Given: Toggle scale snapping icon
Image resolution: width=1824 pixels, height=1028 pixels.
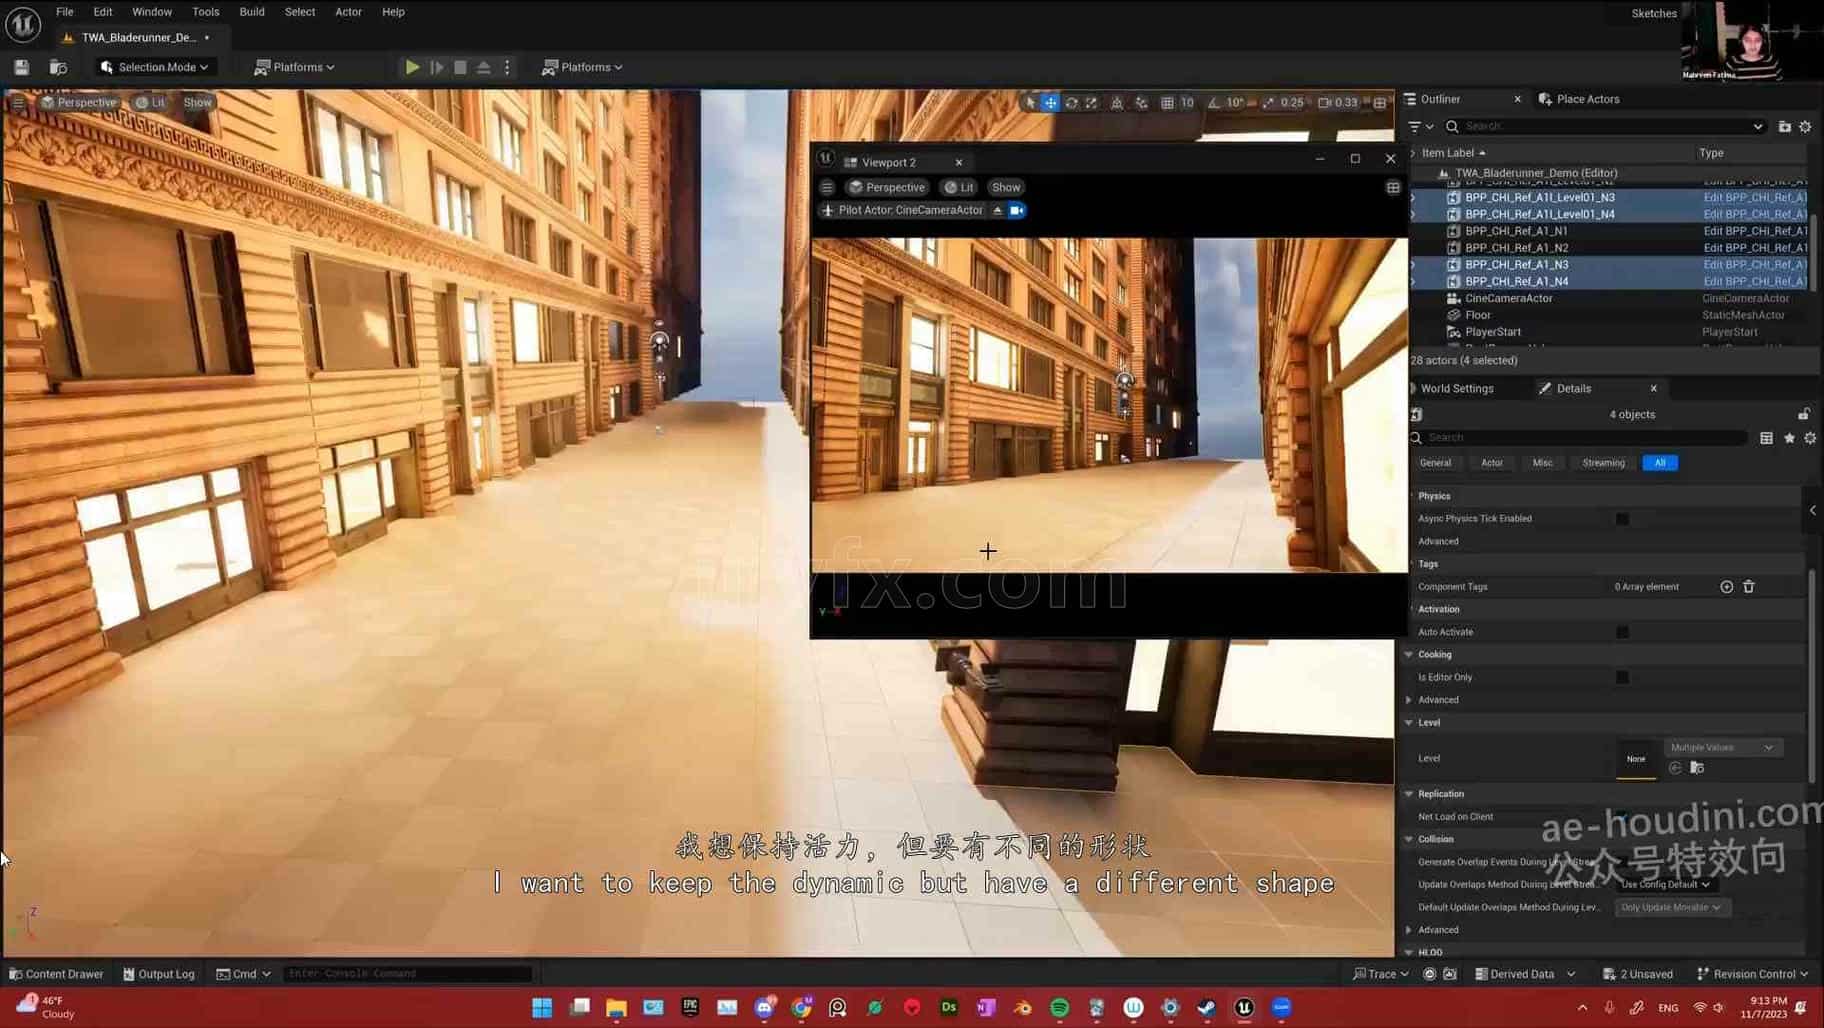Looking at the screenshot, I should pyautogui.click(x=1268, y=102).
